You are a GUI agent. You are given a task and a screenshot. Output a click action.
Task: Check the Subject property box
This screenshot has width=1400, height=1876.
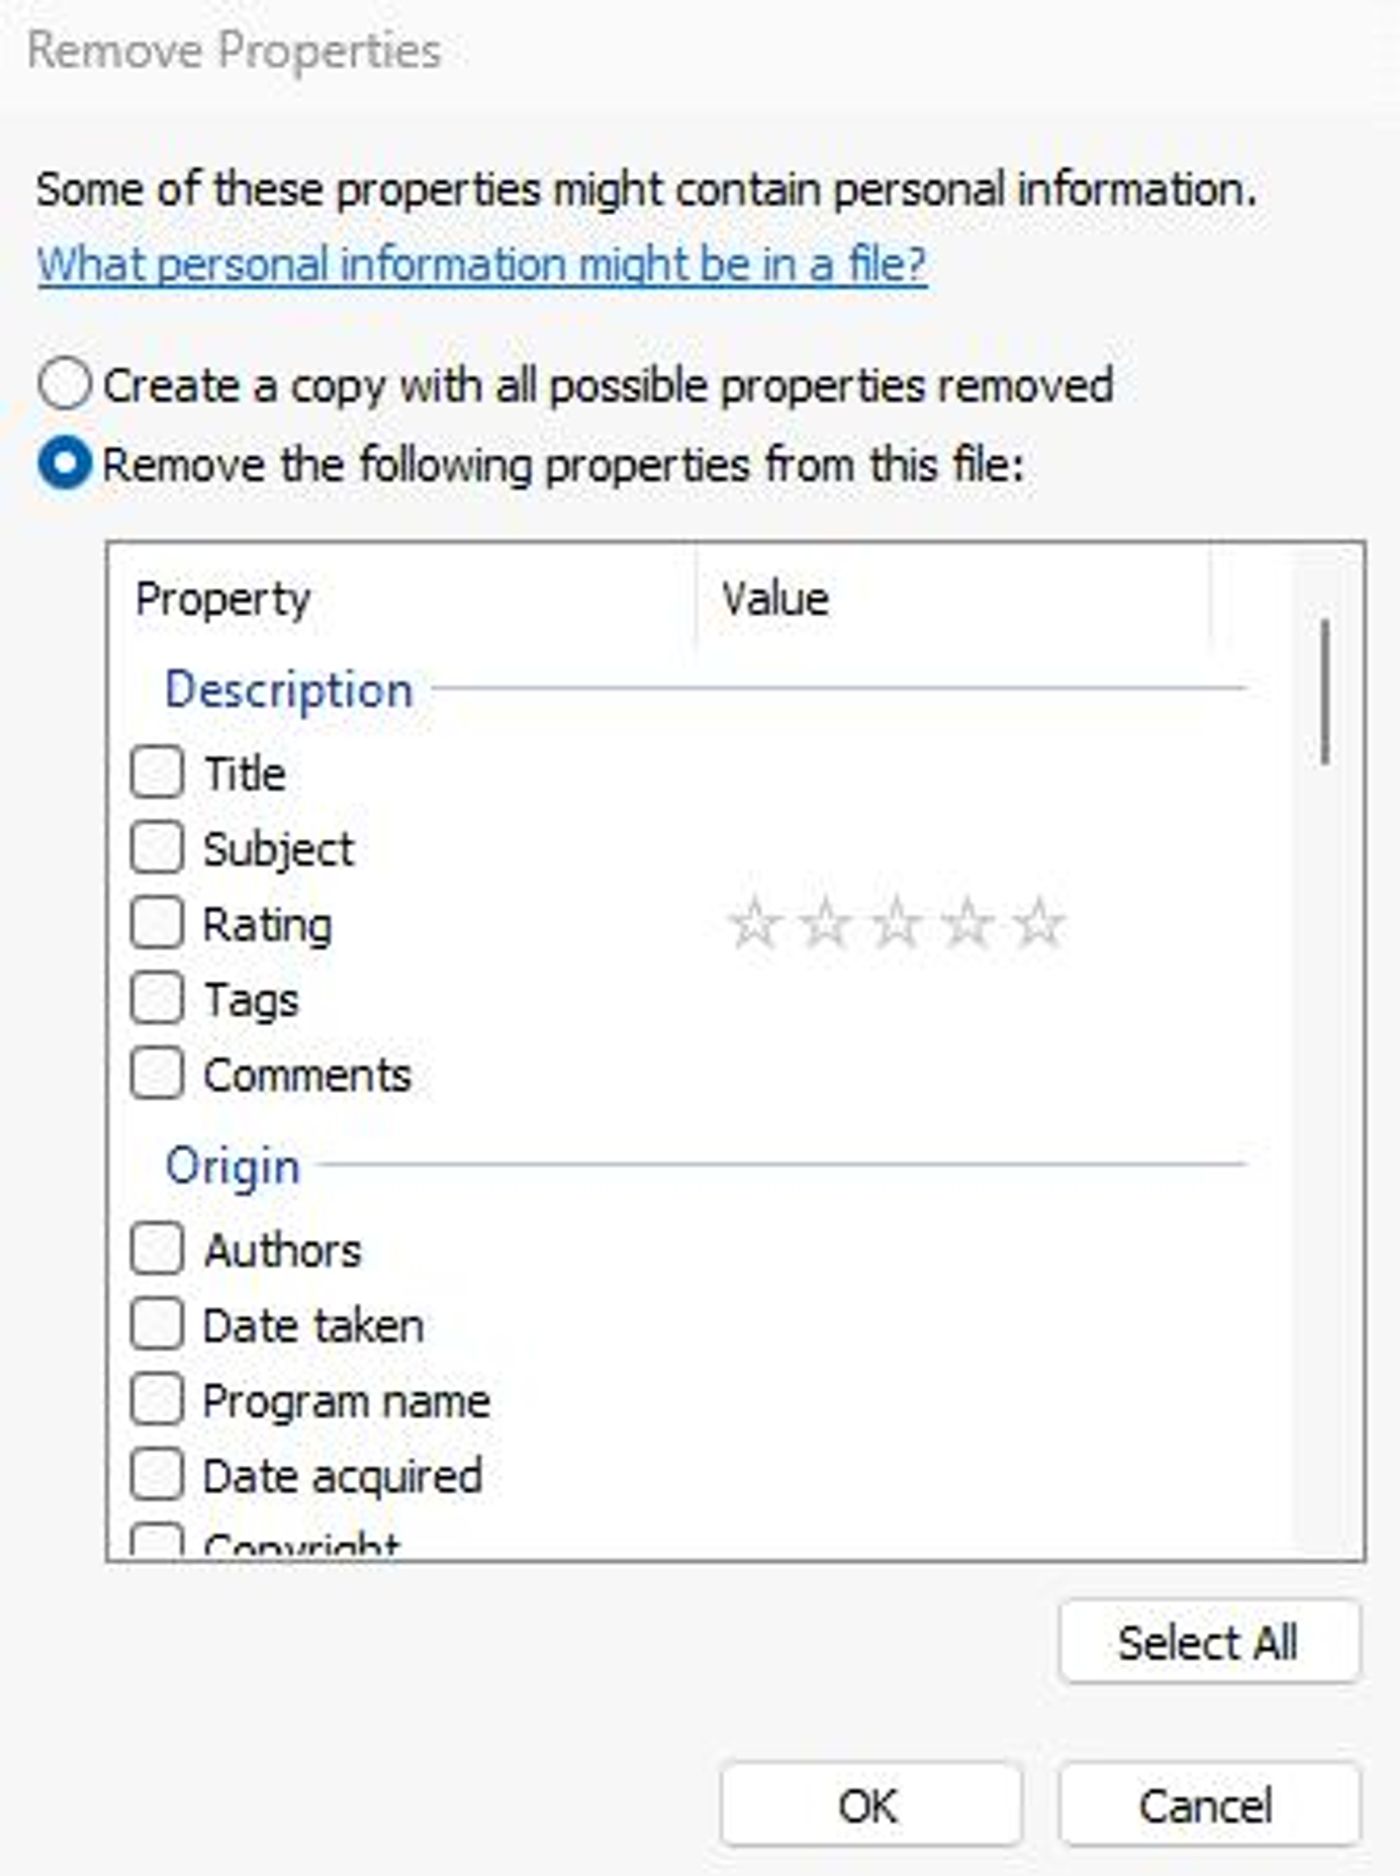157,847
